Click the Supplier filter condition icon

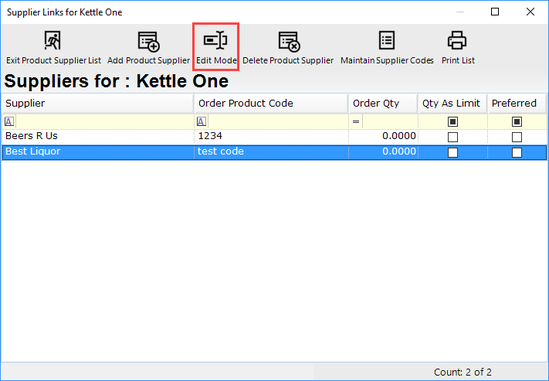9,122
